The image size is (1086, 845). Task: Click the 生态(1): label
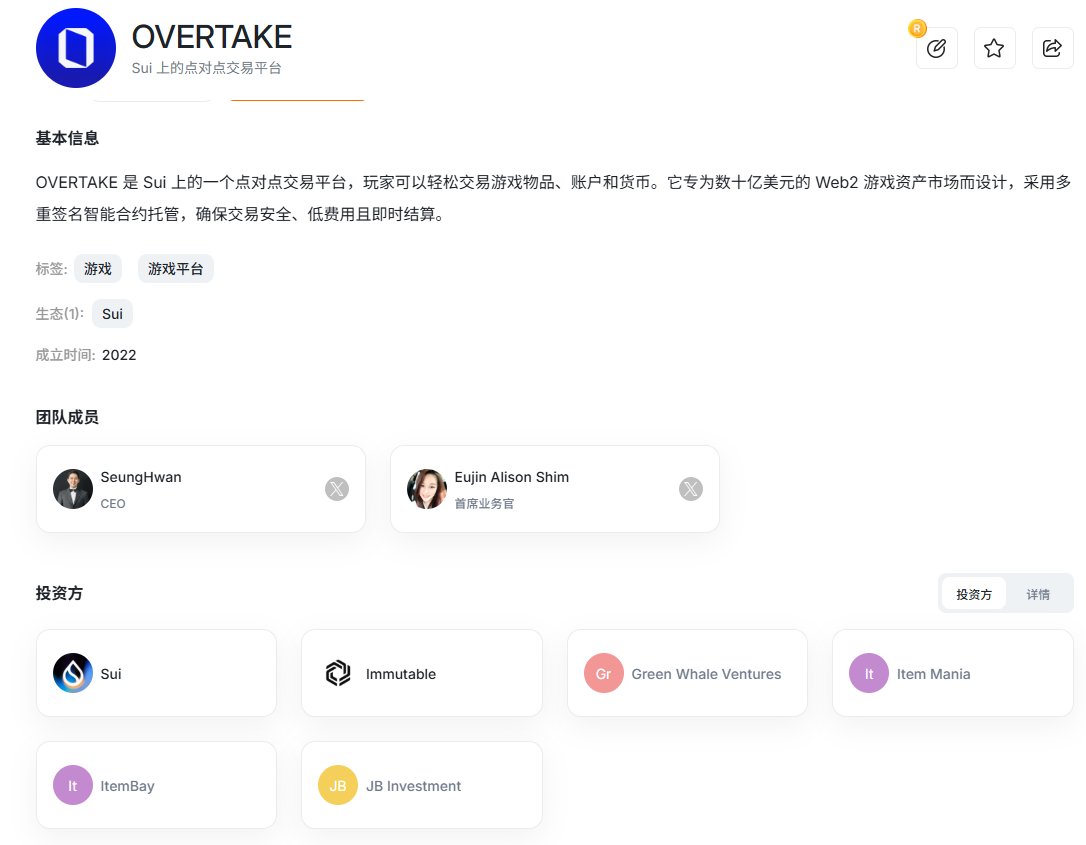[x=60, y=314]
